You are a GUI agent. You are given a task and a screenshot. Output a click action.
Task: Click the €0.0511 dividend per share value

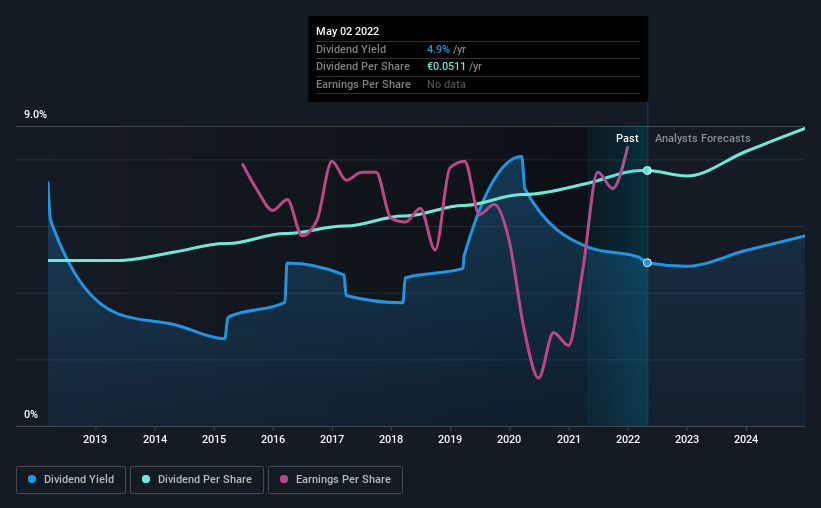pyautogui.click(x=446, y=67)
